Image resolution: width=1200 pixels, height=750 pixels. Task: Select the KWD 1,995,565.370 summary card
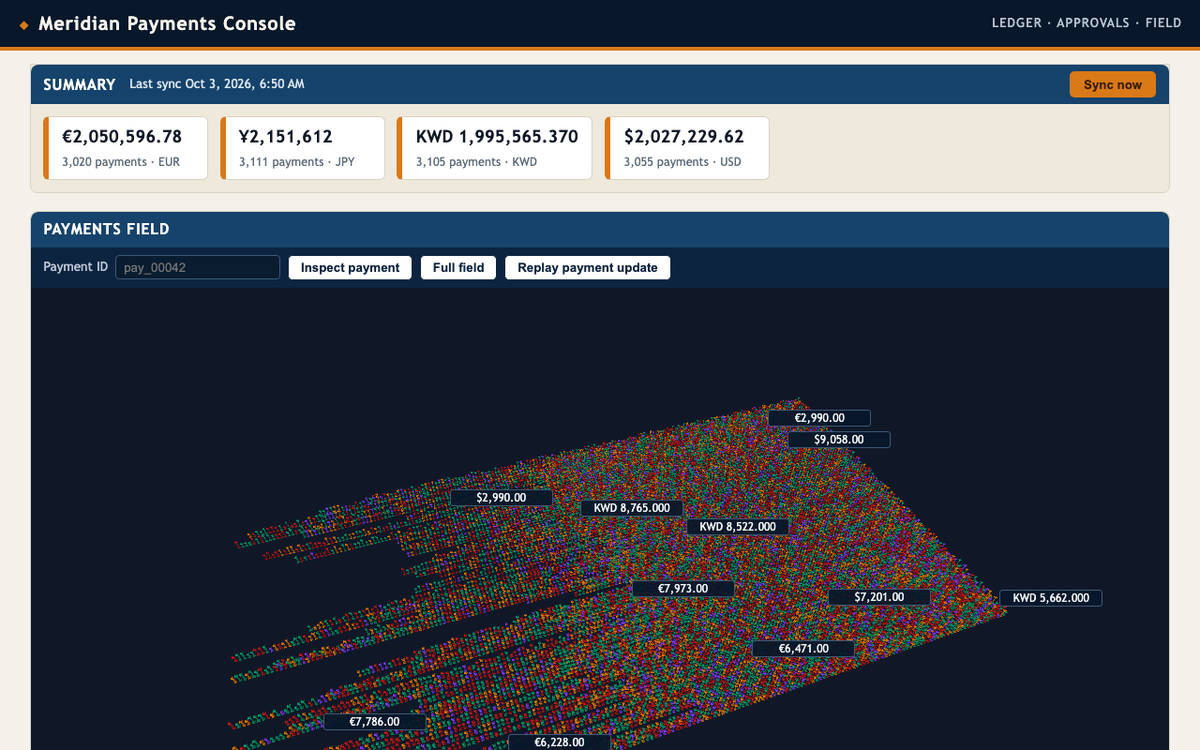[495, 148]
